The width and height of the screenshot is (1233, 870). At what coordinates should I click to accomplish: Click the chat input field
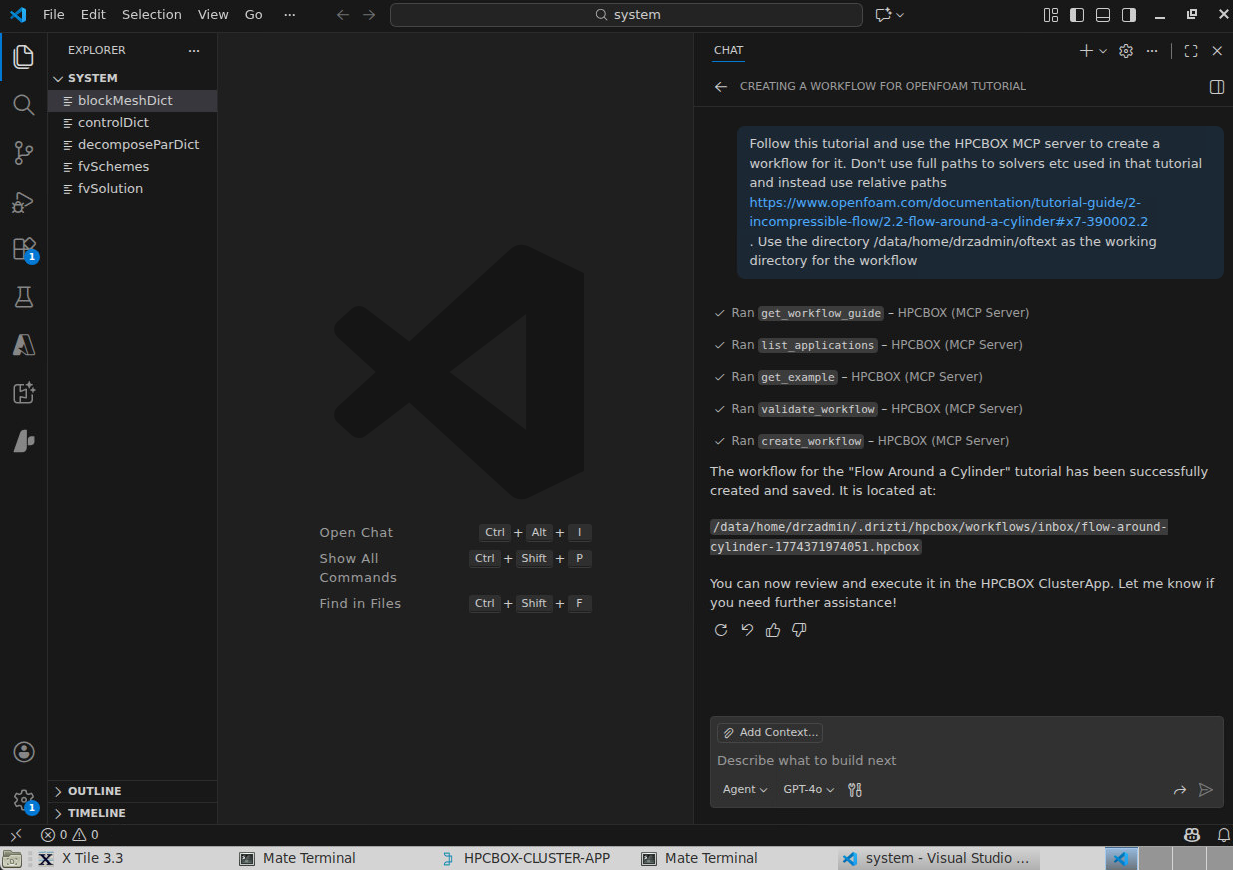[x=966, y=761]
